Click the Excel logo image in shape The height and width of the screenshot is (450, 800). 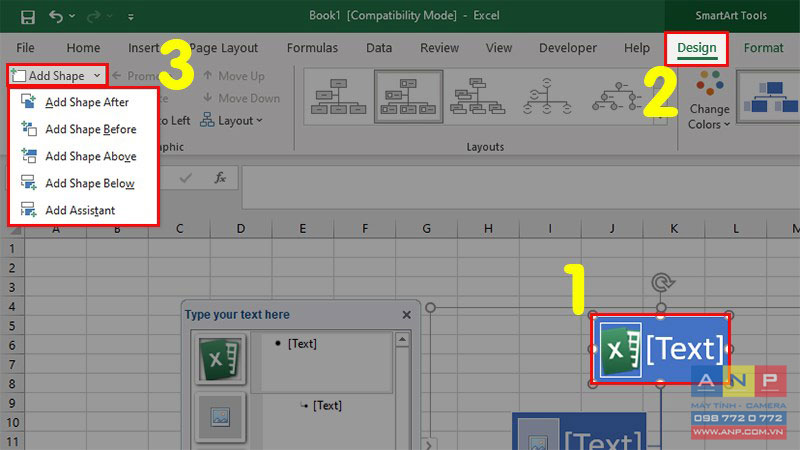(620, 350)
